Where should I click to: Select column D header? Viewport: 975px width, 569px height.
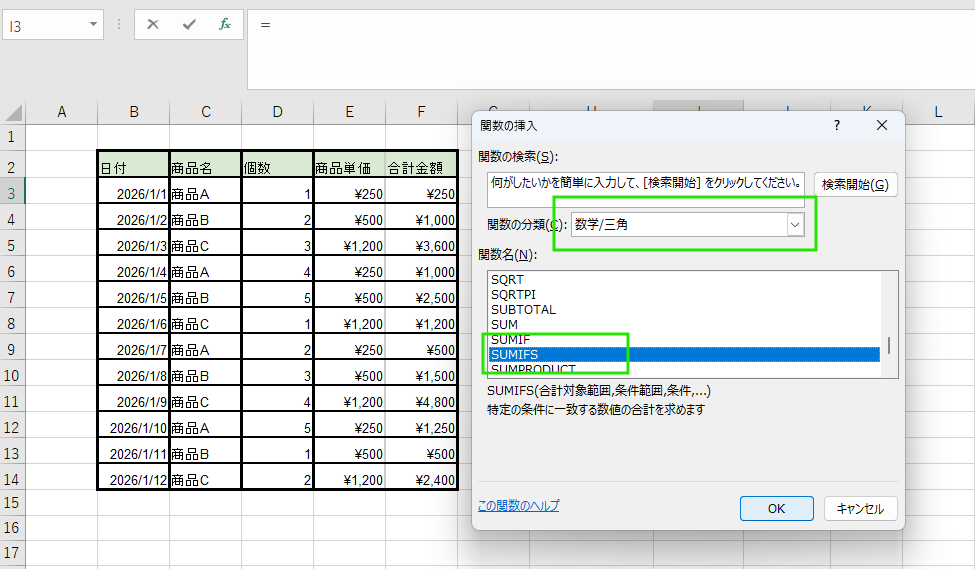[x=277, y=112]
